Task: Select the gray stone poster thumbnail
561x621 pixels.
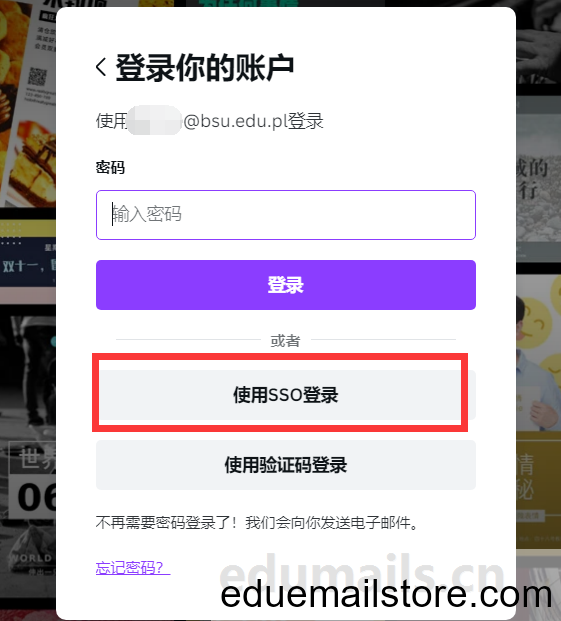Action: [538, 180]
